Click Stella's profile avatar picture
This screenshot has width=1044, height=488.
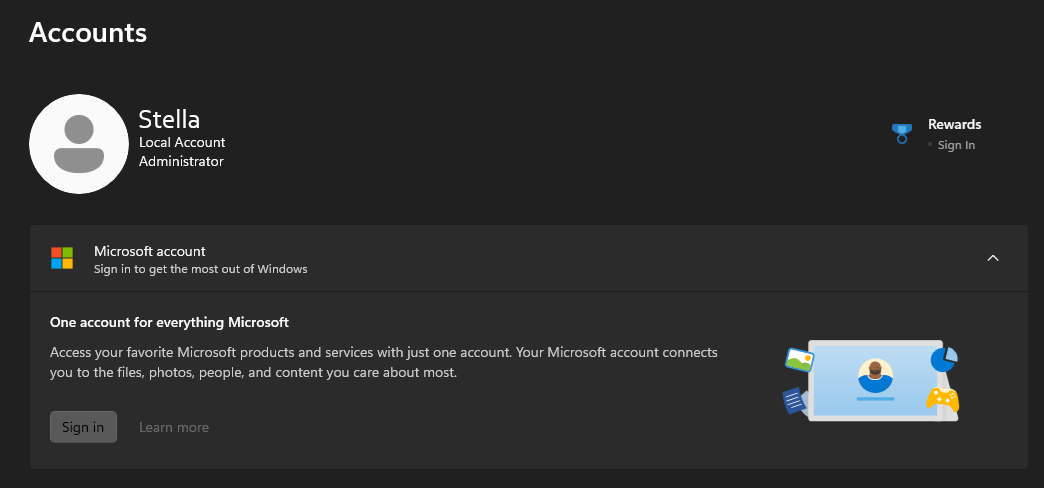(x=79, y=144)
